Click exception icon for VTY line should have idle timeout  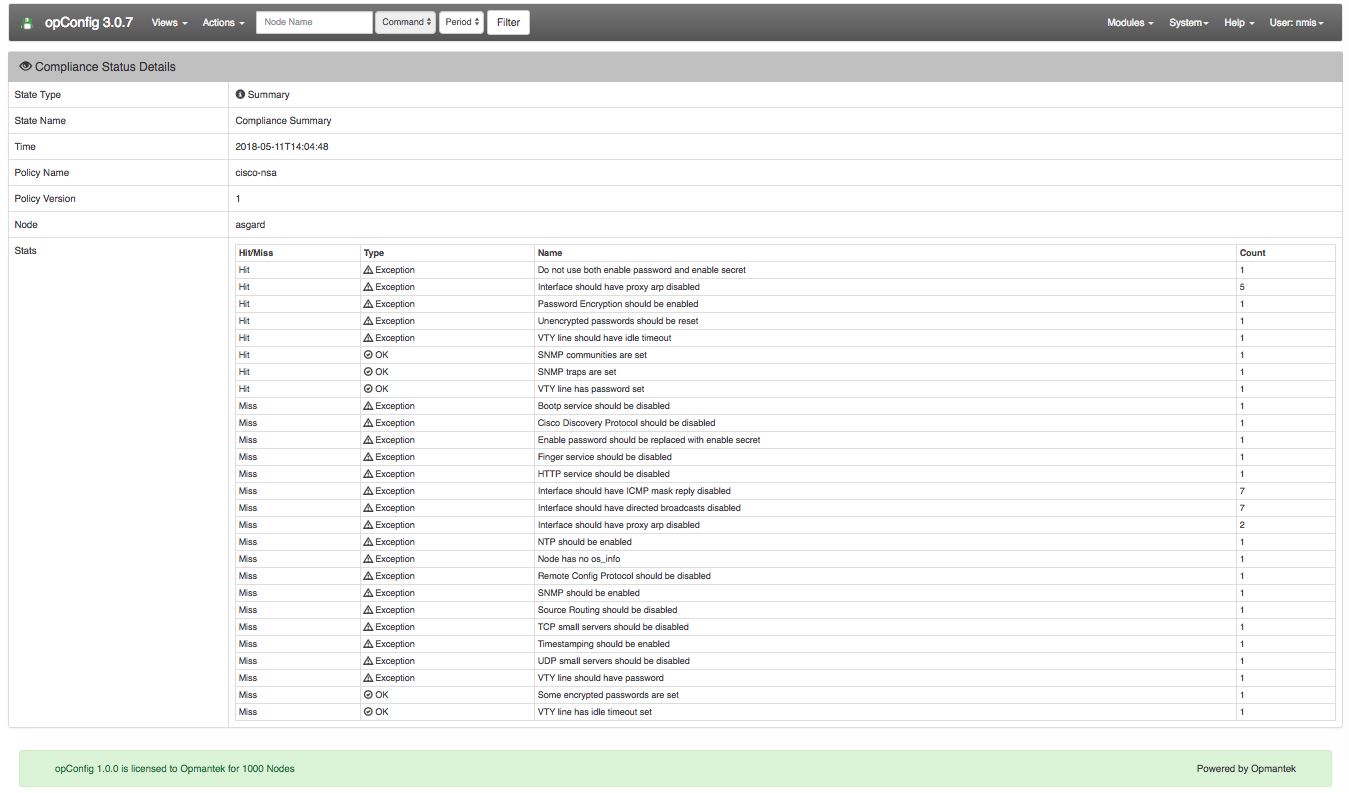(368, 338)
